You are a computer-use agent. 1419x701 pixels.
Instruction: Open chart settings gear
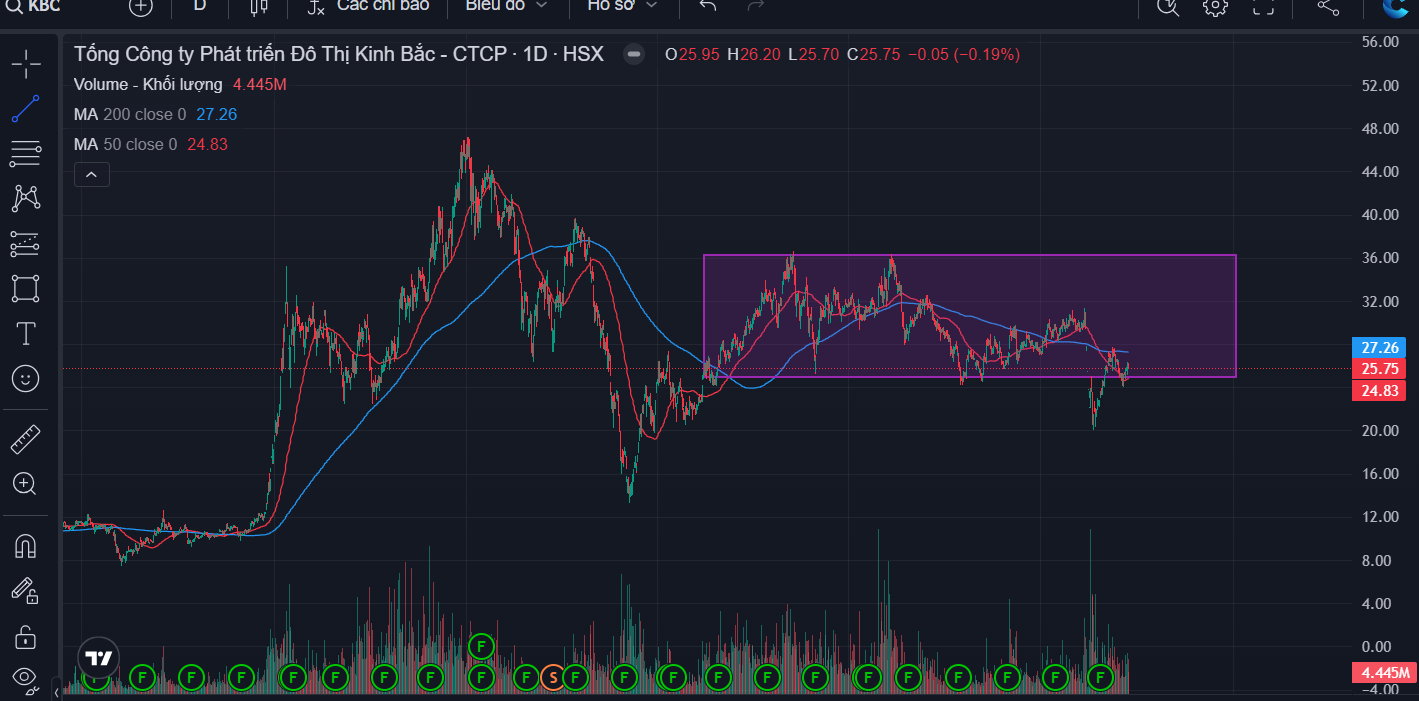[1215, 6]
